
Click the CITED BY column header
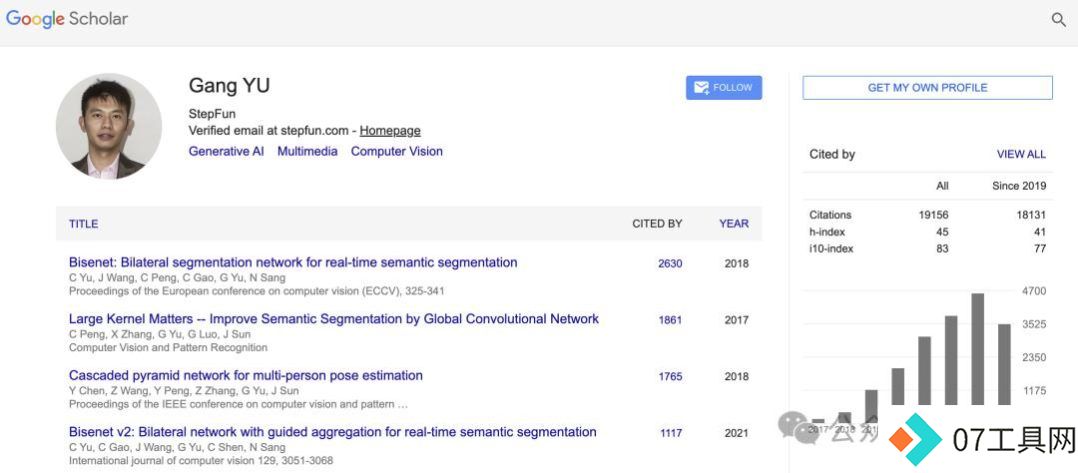click(x=657, y=224)
